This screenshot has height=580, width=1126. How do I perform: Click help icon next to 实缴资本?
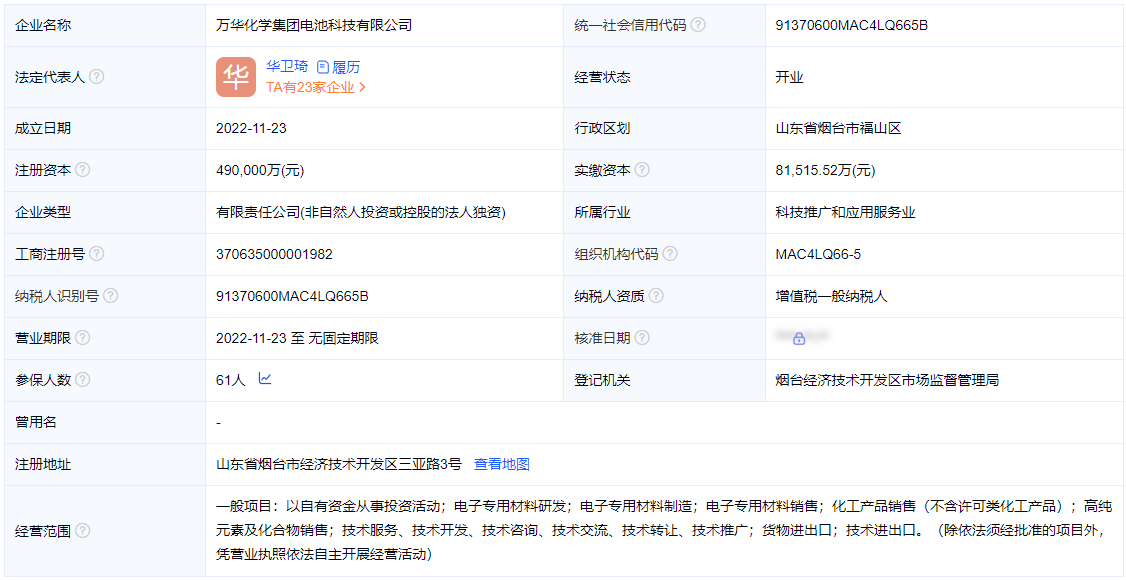click(642, 170)
